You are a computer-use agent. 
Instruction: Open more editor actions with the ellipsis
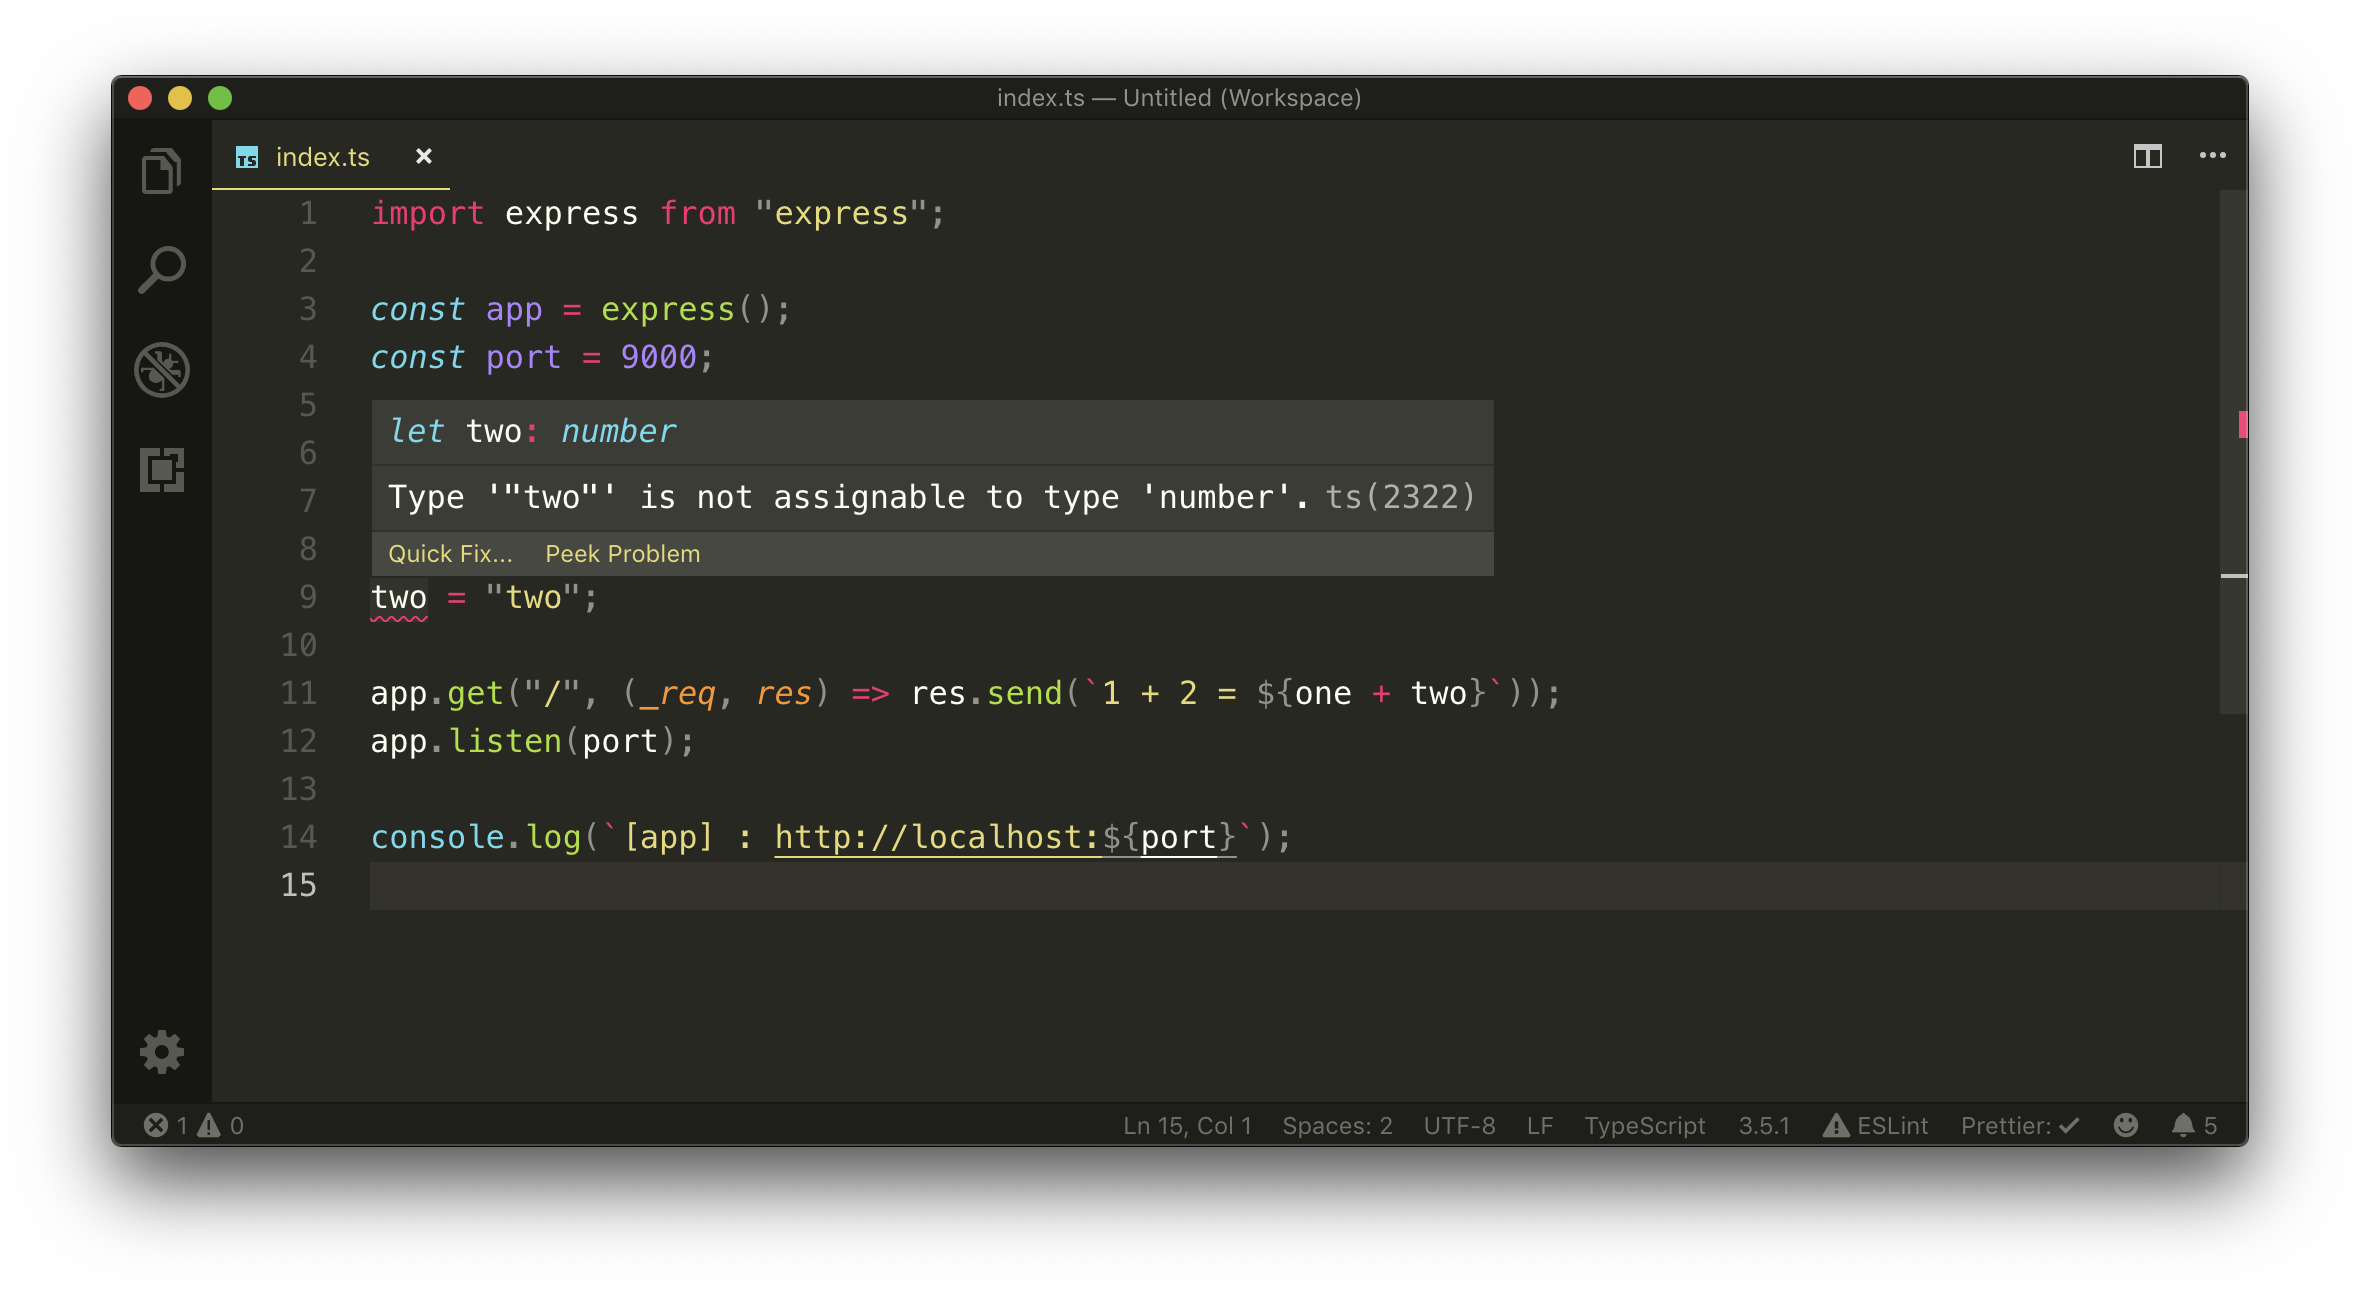click(2213, 156)
